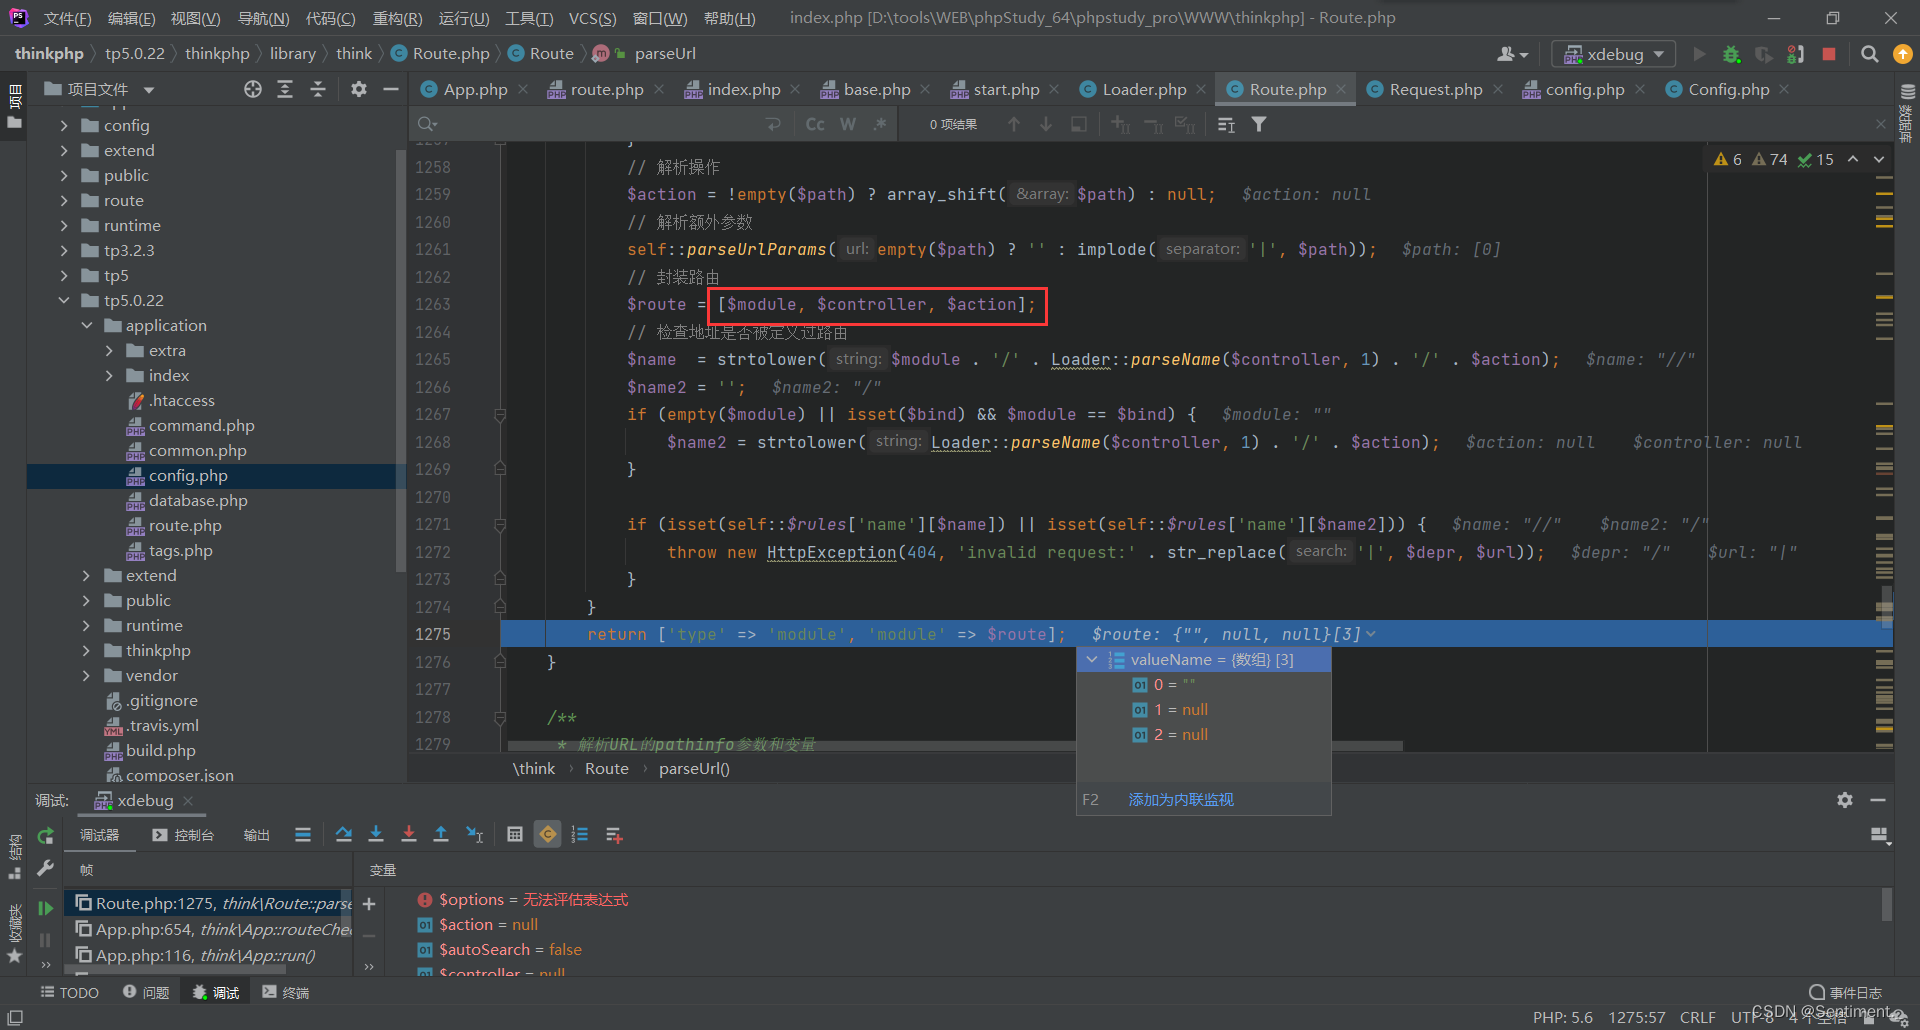Screen dimensions: 1920x1030
Task: Open the Evaluate Expression calculator icon
Action: point(515,834)
